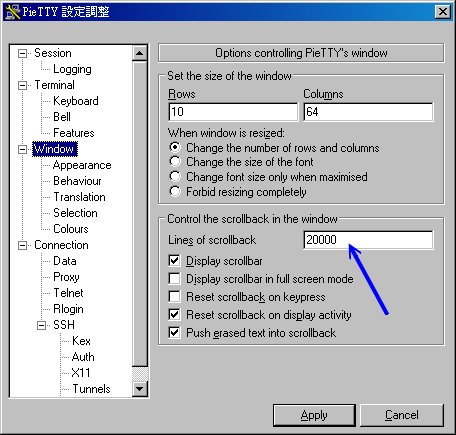Viewport: 456px width, 435px height.
Task: Click the Lines of scrollback field
Action: (x=368, y=240)
